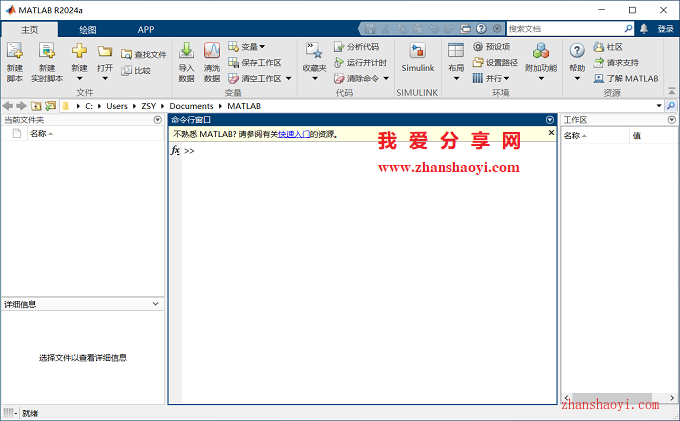Expand the 并行 (Parallel) dropdown
Viewport: 680px width, 421px height.
point(506,78)
